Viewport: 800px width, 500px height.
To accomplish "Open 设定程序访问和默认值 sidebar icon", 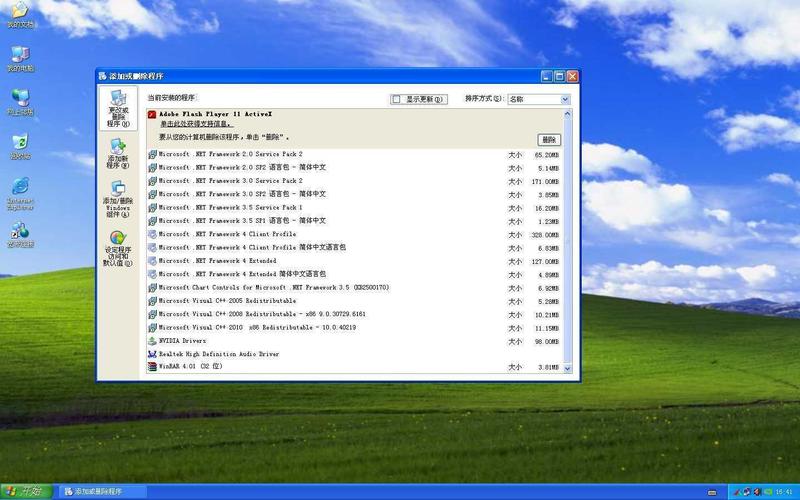I will click(x=118, y=248).
